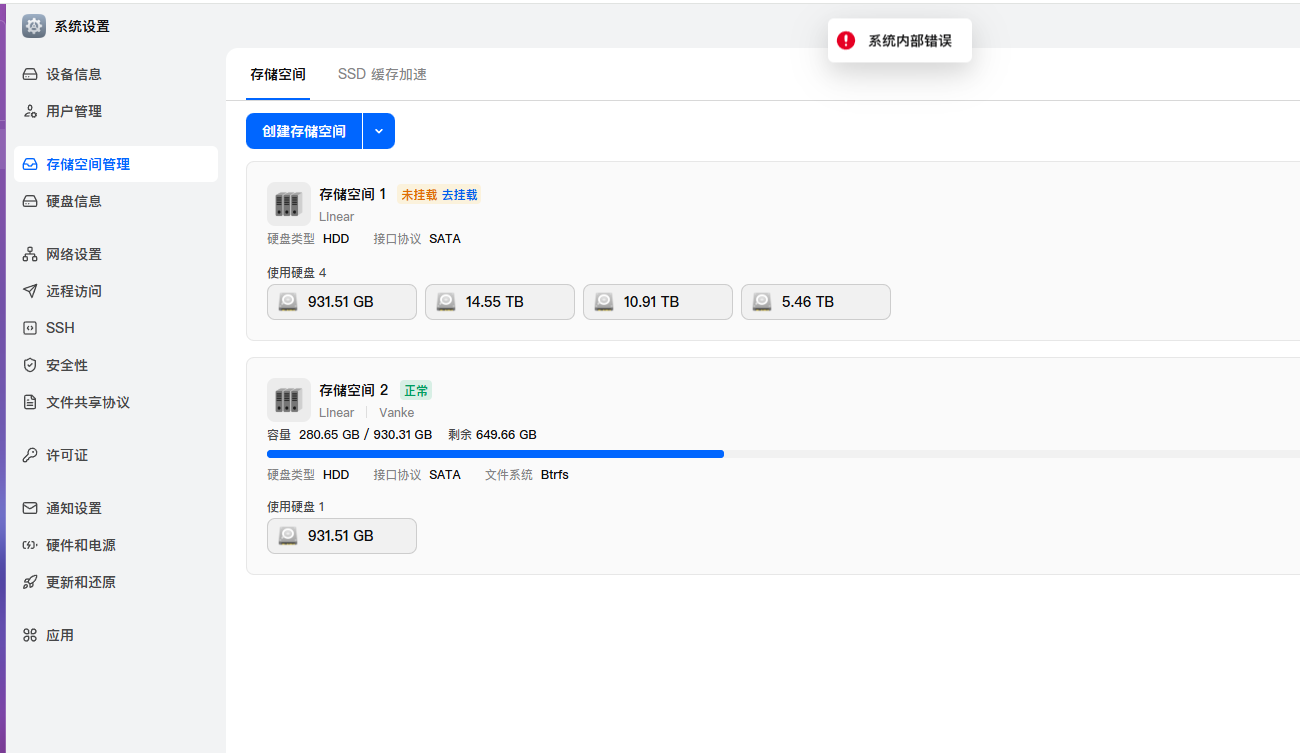Go to 用户管理 in the sidebar

pos(116,111)
